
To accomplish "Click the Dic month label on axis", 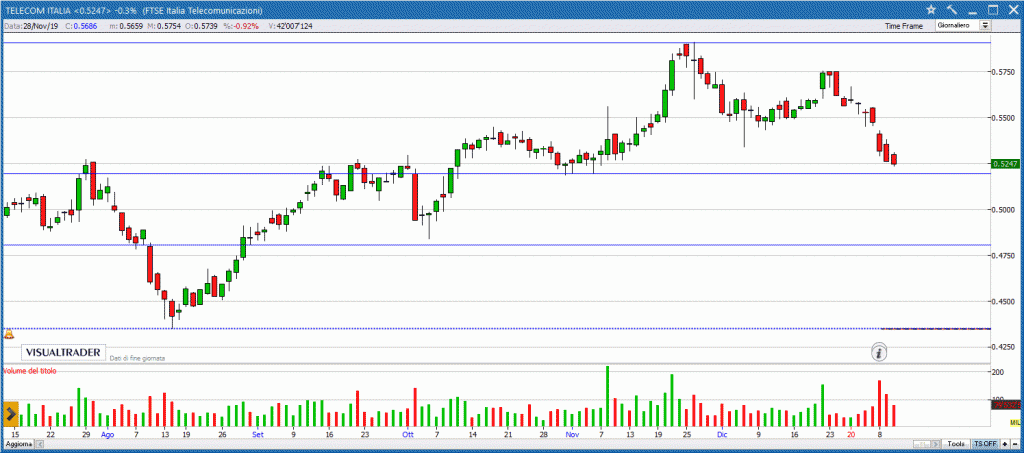I will pyautogui.click(x=722, y=434).
